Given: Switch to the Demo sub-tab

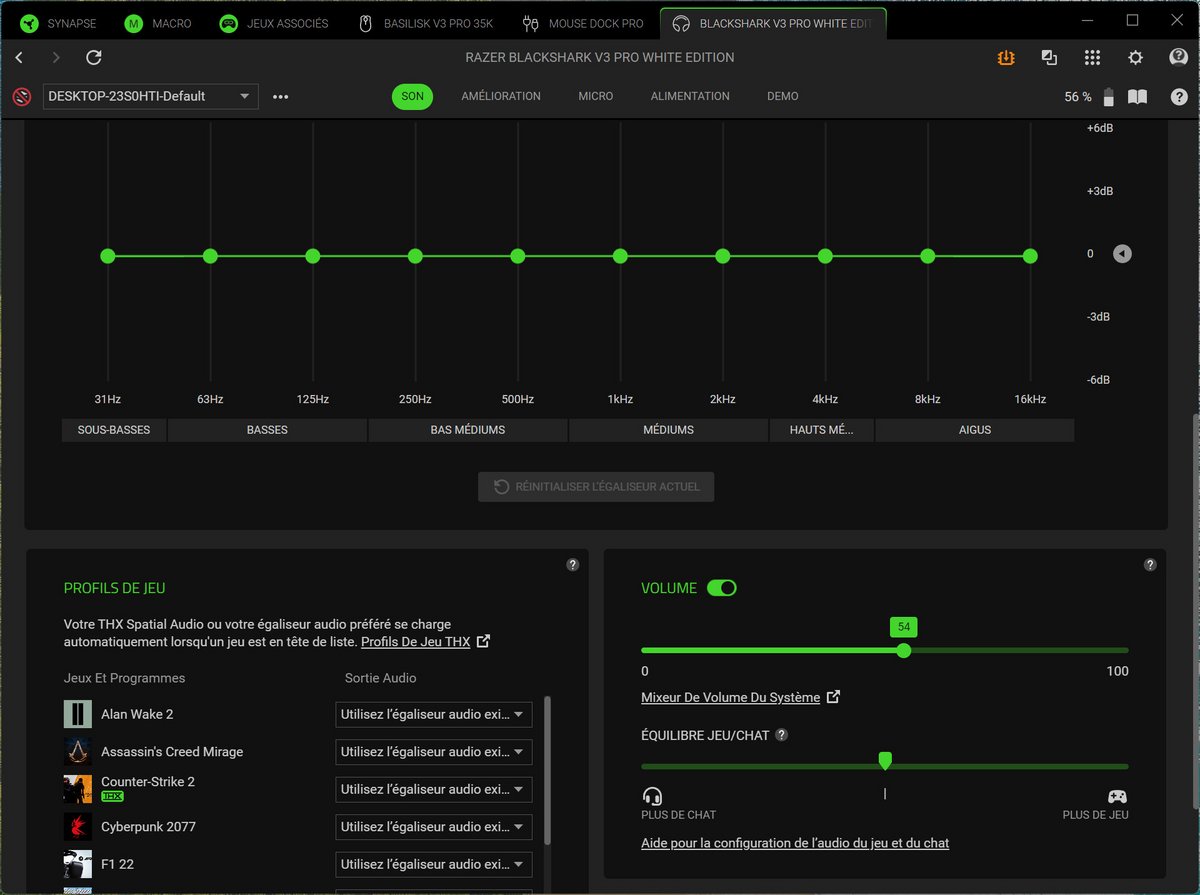Looking at the screenshot, I should pyautogui.click(x=783, y=97).
